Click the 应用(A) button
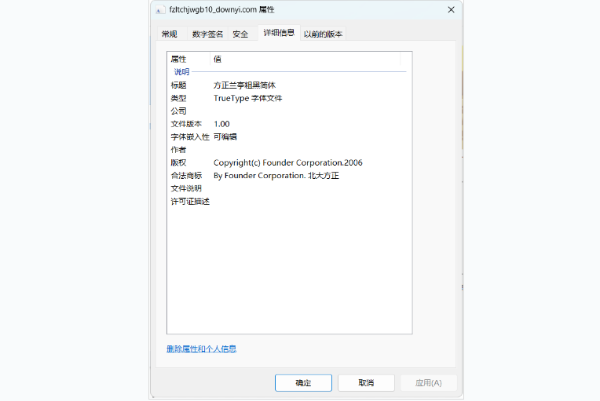Image resolution: width=600 pixels, height=401 pixels. pyautogui.click(x=429, y=383)
